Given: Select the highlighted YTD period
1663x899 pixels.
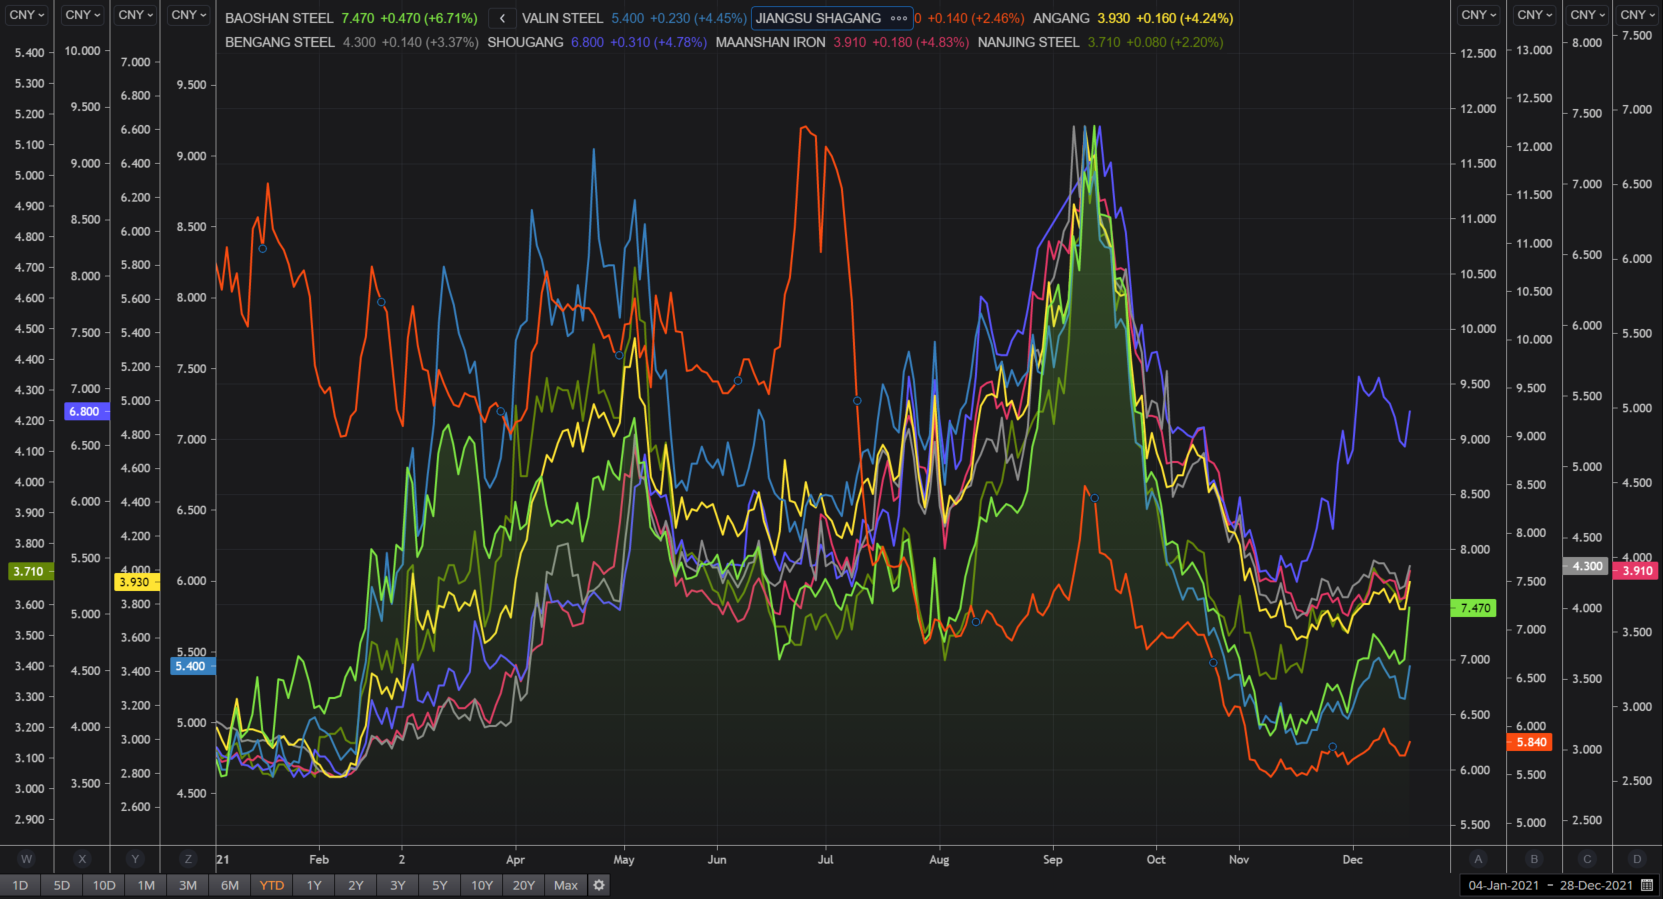Looking at the screenshot, I should [272, 885].
